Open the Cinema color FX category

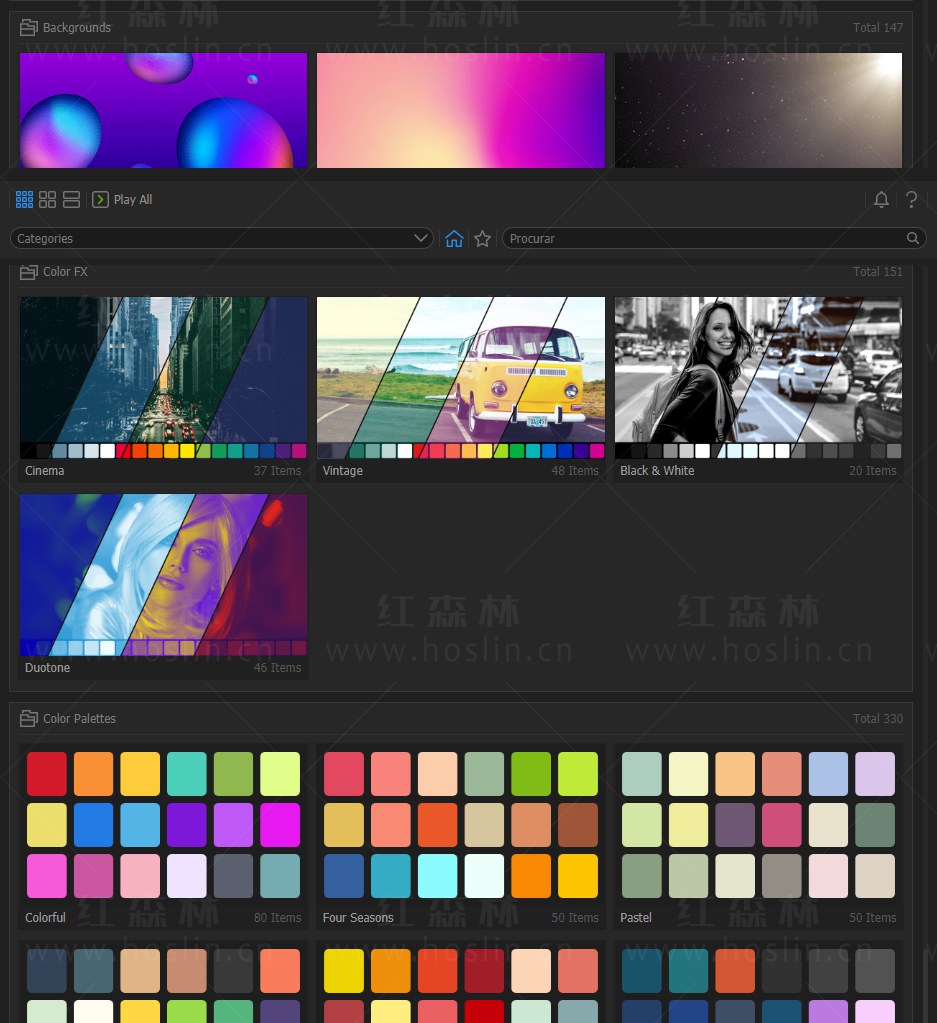163,389
